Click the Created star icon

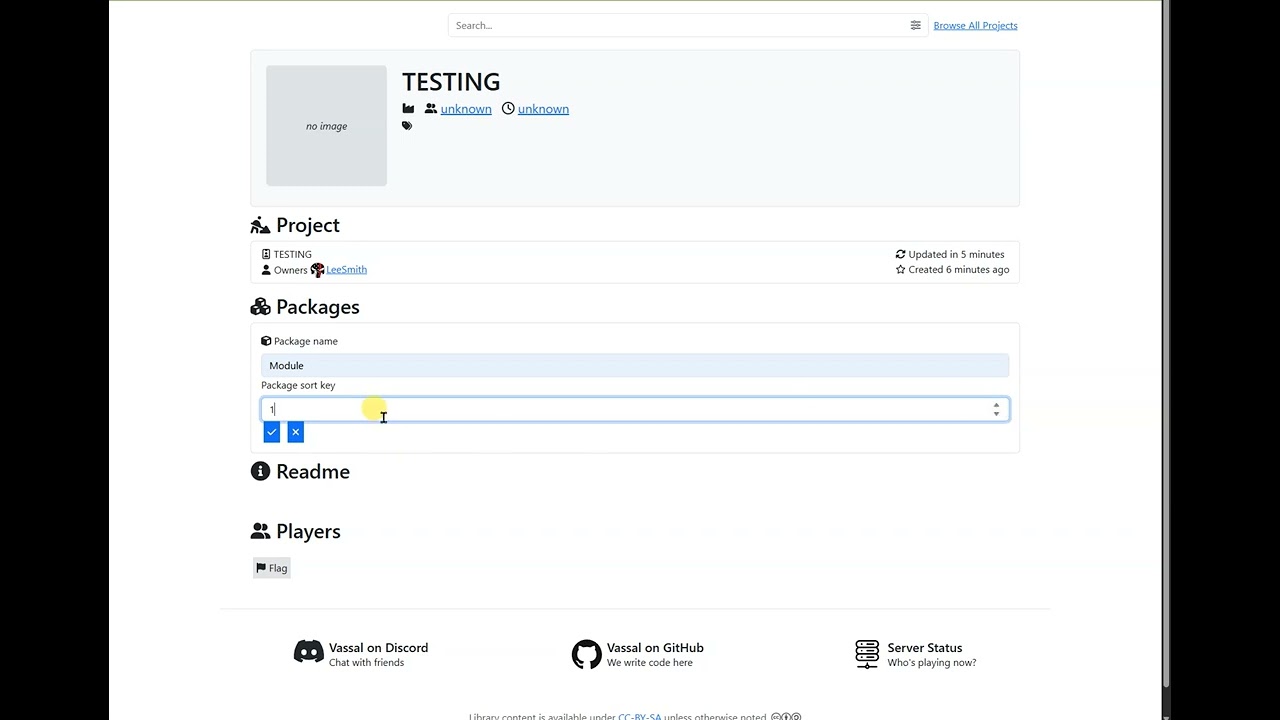tap(900, 270)
